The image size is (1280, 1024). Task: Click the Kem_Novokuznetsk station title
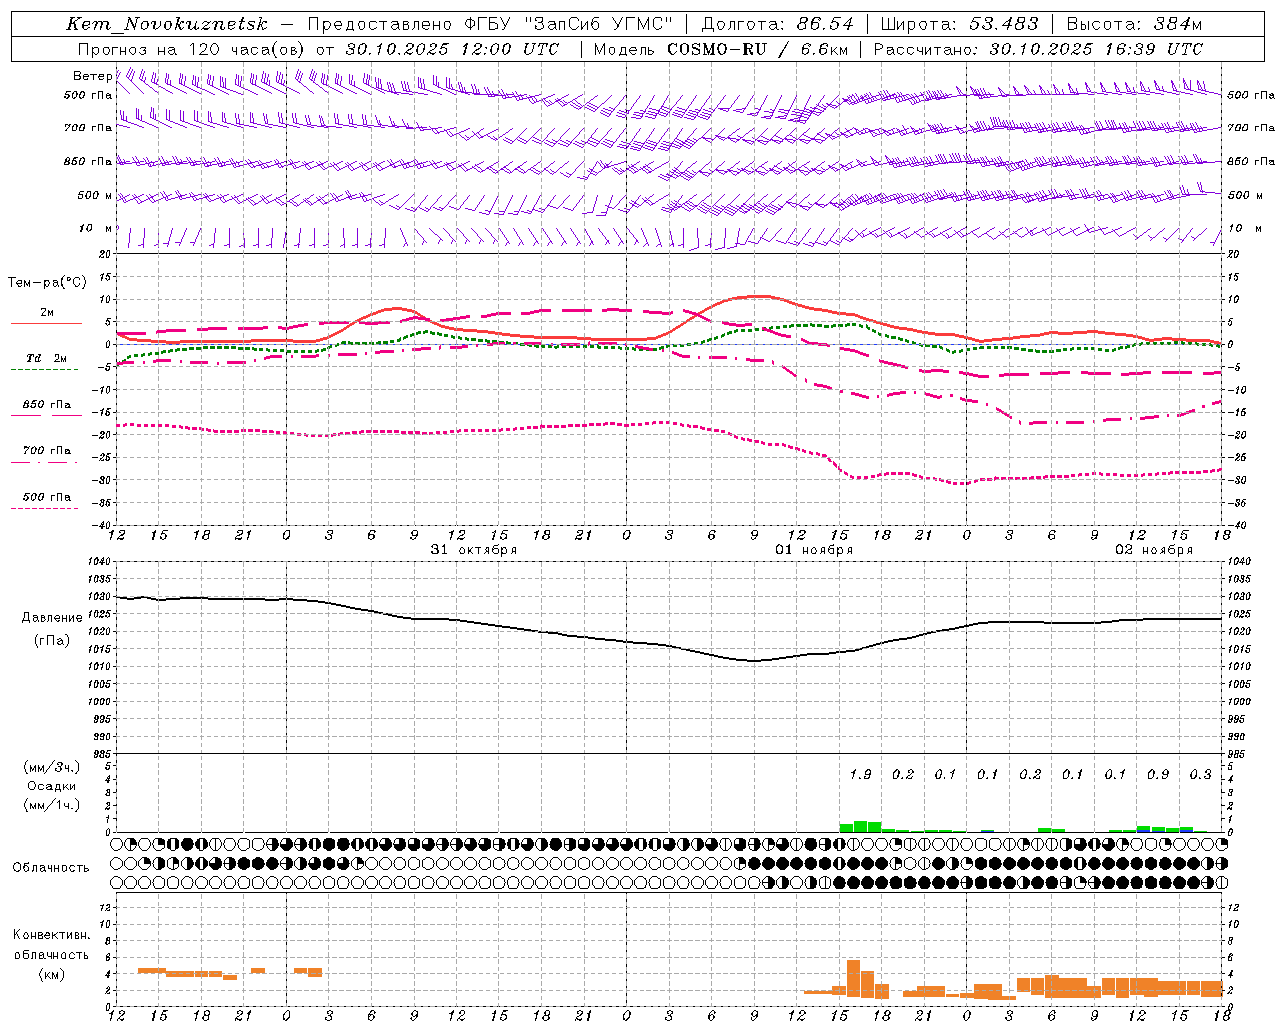167,24
